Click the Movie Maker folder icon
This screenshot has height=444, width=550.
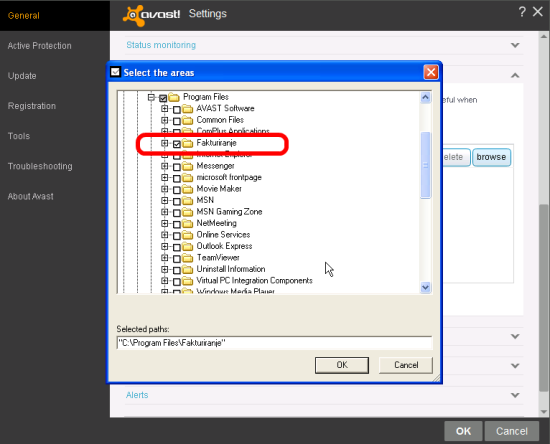(188, 189)
